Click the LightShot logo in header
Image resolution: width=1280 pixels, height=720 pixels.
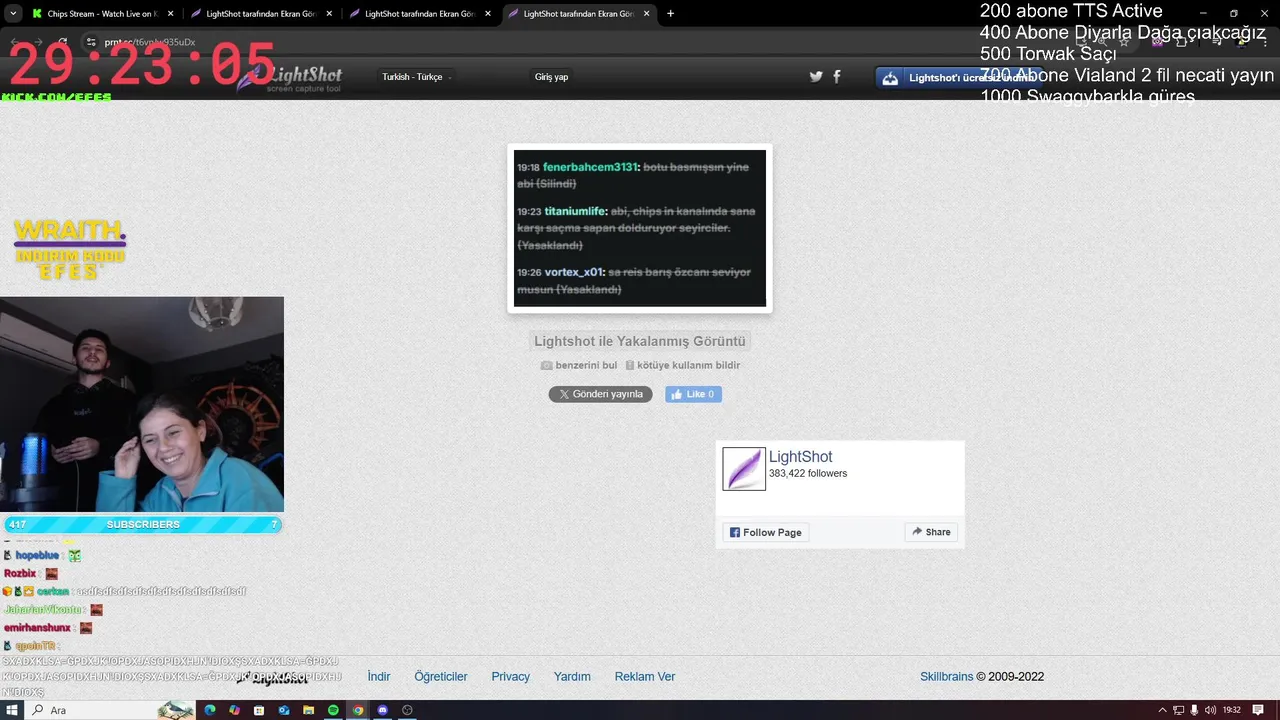(x=290, y=78)
